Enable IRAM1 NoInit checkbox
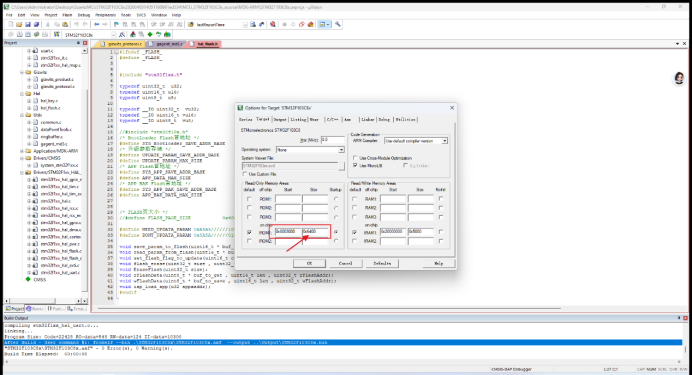 (441, 232)
